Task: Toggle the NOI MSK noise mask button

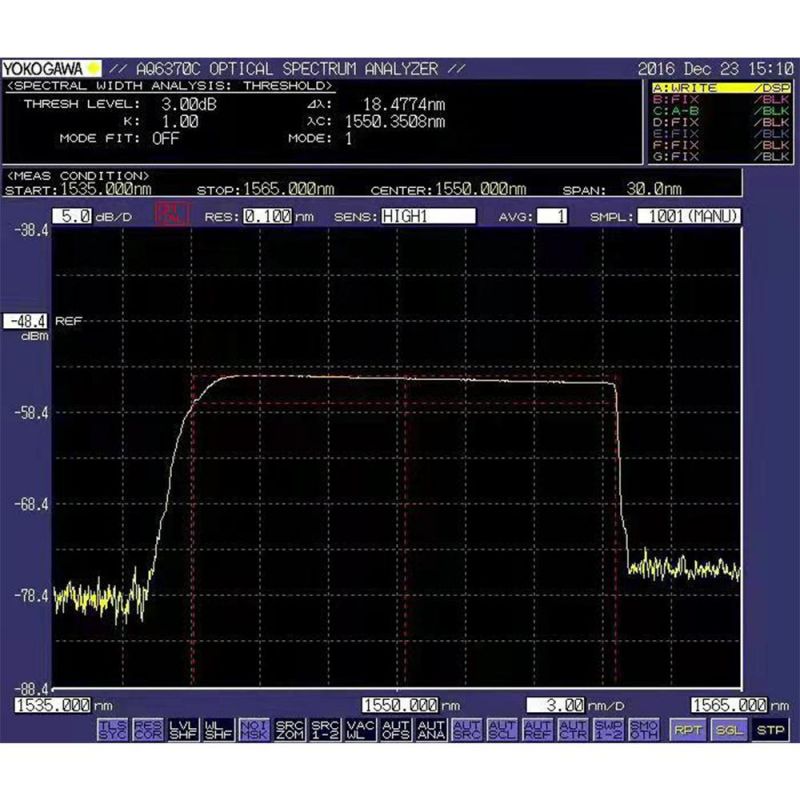Action: (x=254, y=729)
